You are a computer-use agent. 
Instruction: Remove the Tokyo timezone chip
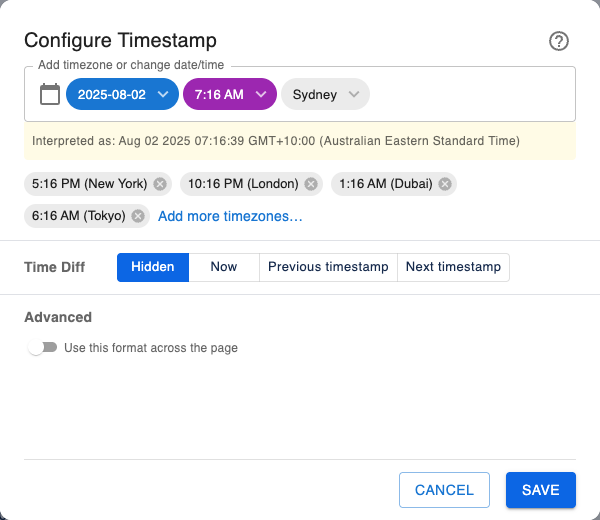point(138,216)
